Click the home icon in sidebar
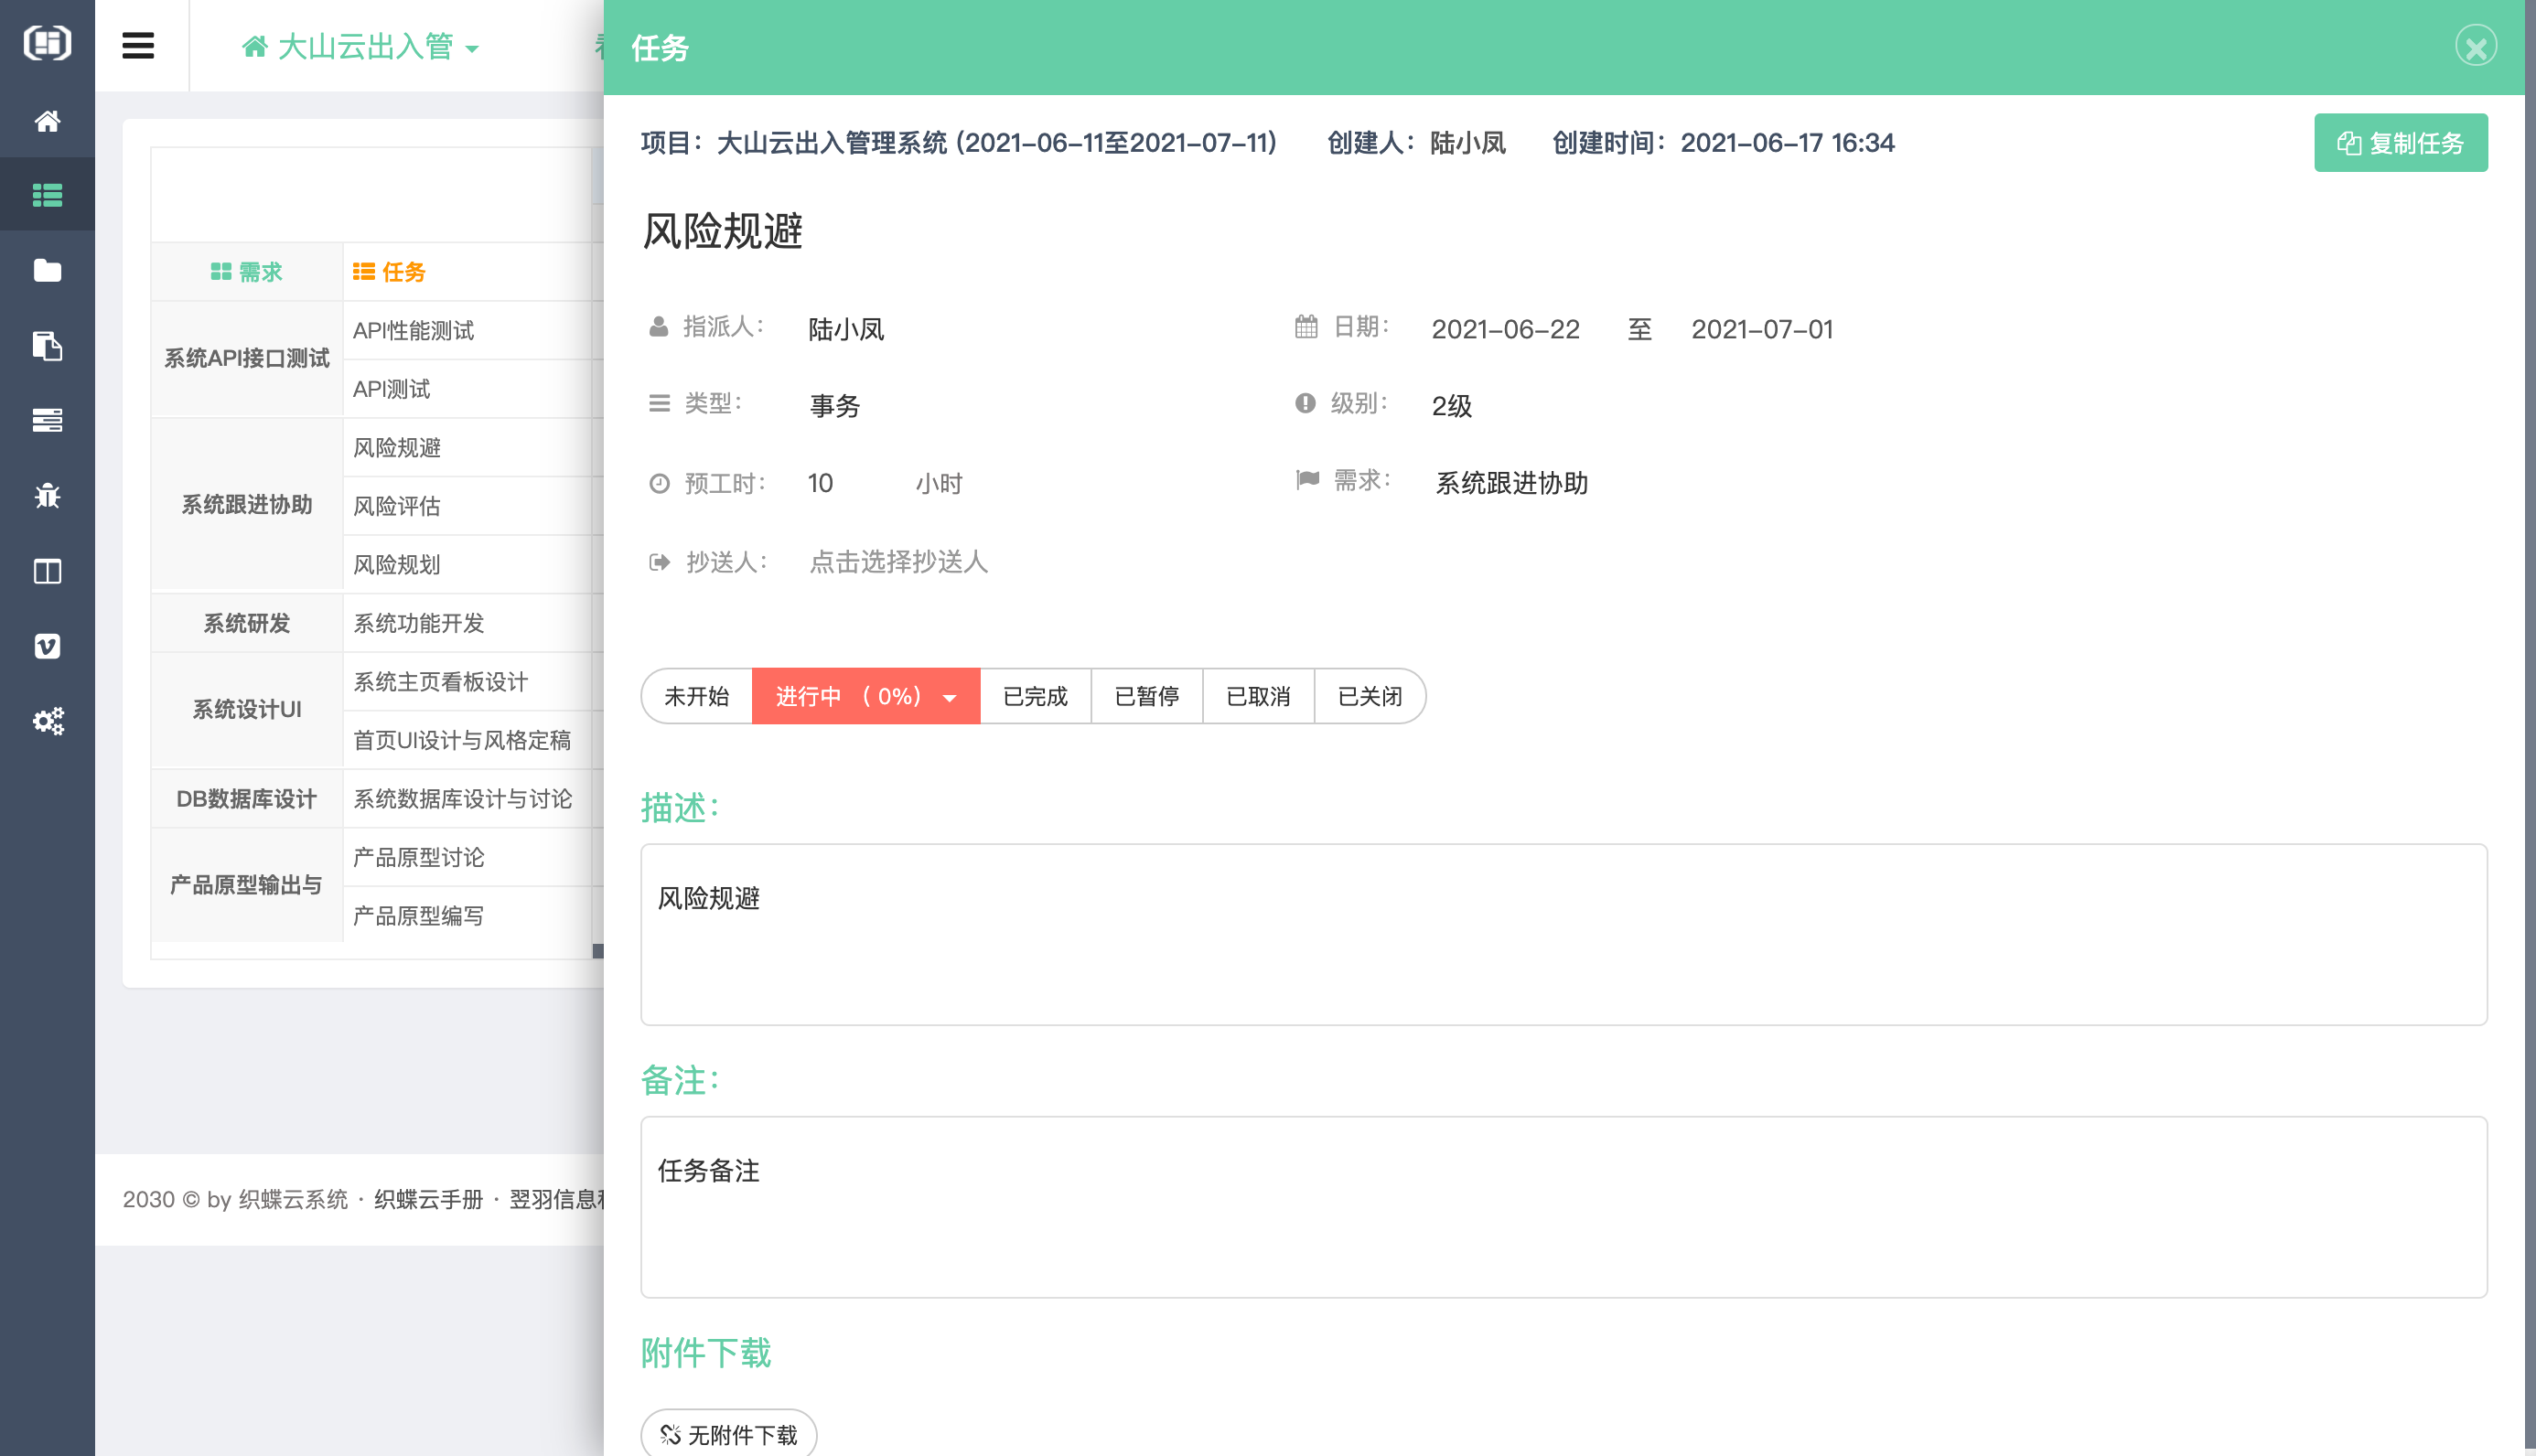 click(47, 121)
